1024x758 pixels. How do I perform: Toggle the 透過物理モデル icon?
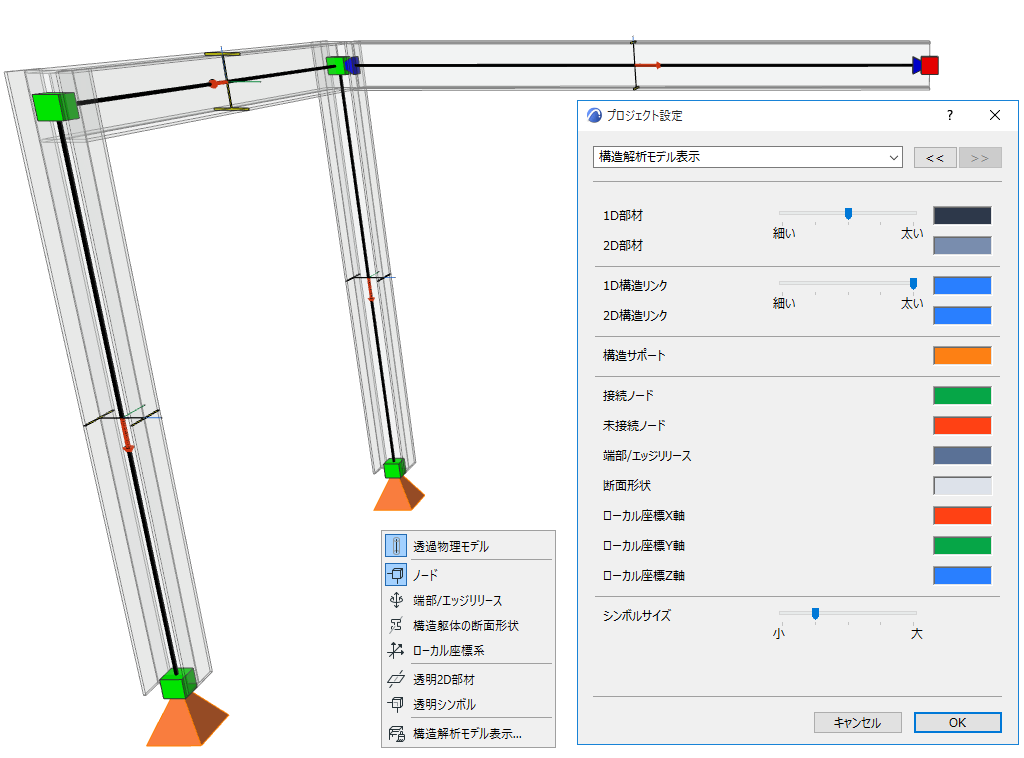(396, 546)
